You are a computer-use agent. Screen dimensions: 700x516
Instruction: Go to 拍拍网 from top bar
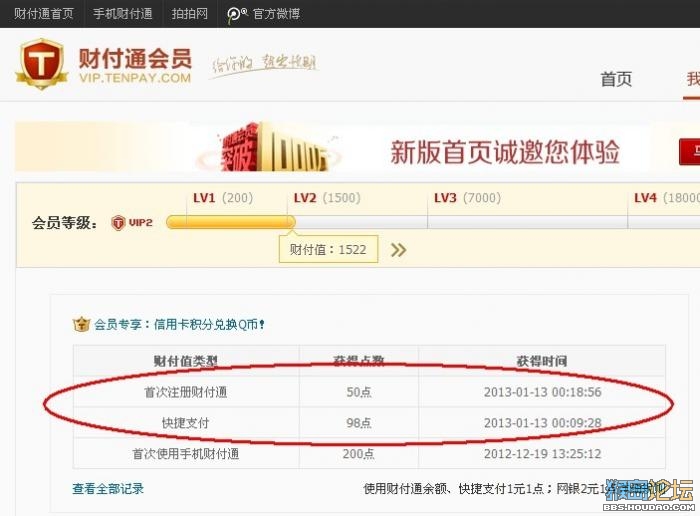[x=190, y=14]
